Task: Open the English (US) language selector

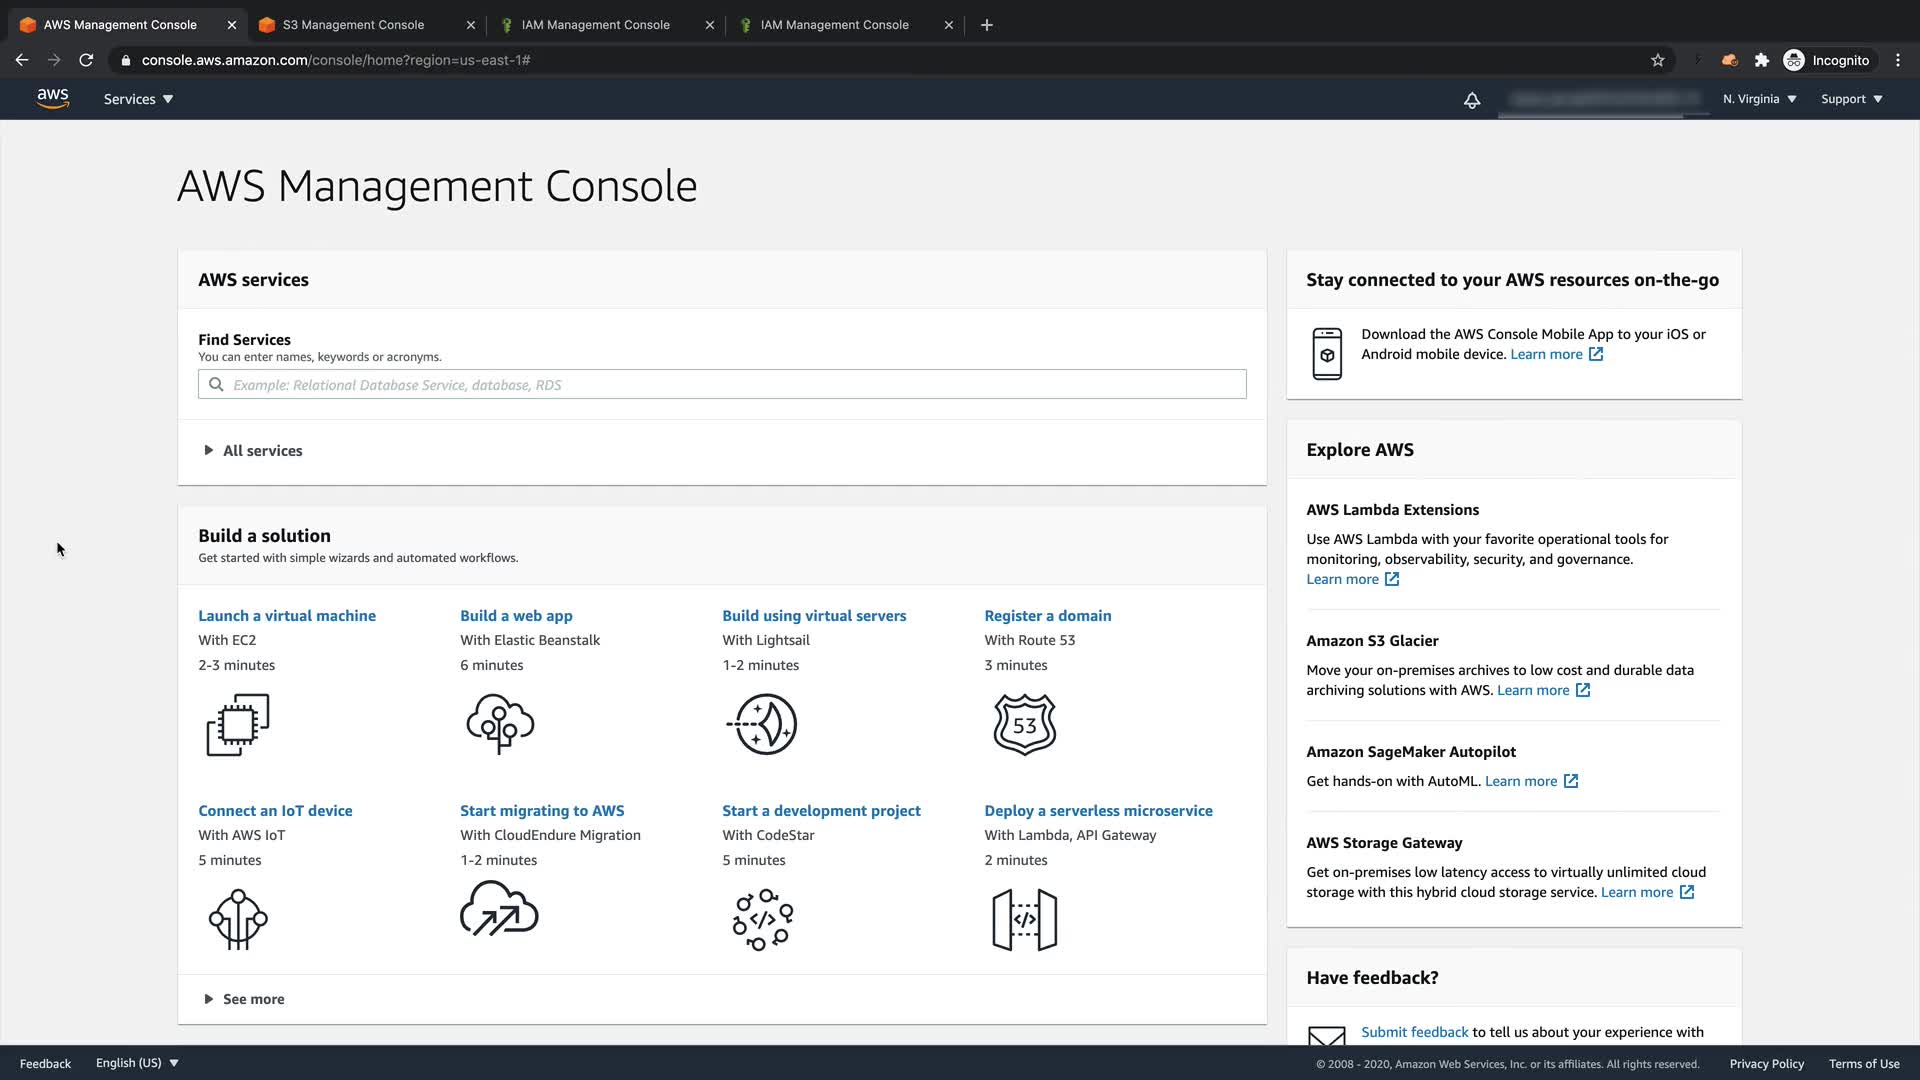Action: (137, 1063)
